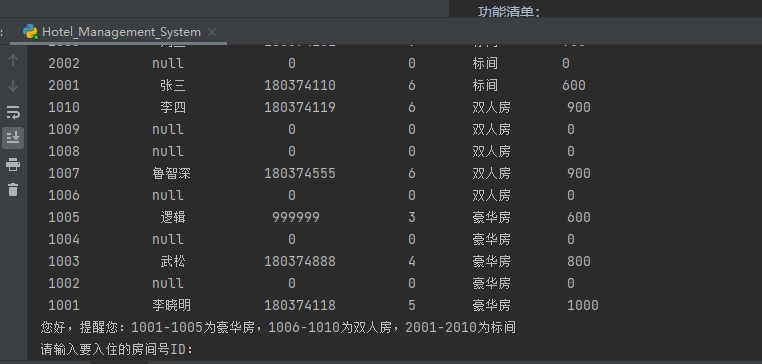Click the room ID input prompt line
This screenshot has width=762, height=364.
point(117,349)
